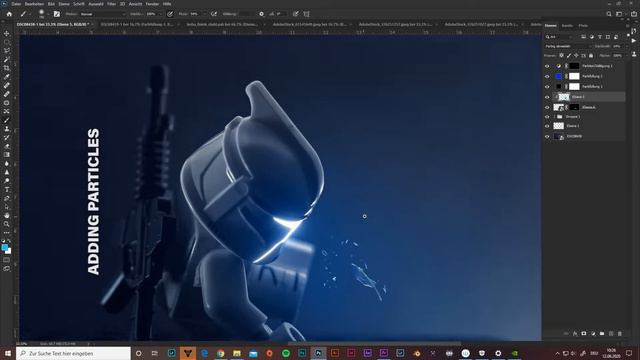Screen dimensions: 640x360
Task: Select the Hand tool
Action: [7, 215]
